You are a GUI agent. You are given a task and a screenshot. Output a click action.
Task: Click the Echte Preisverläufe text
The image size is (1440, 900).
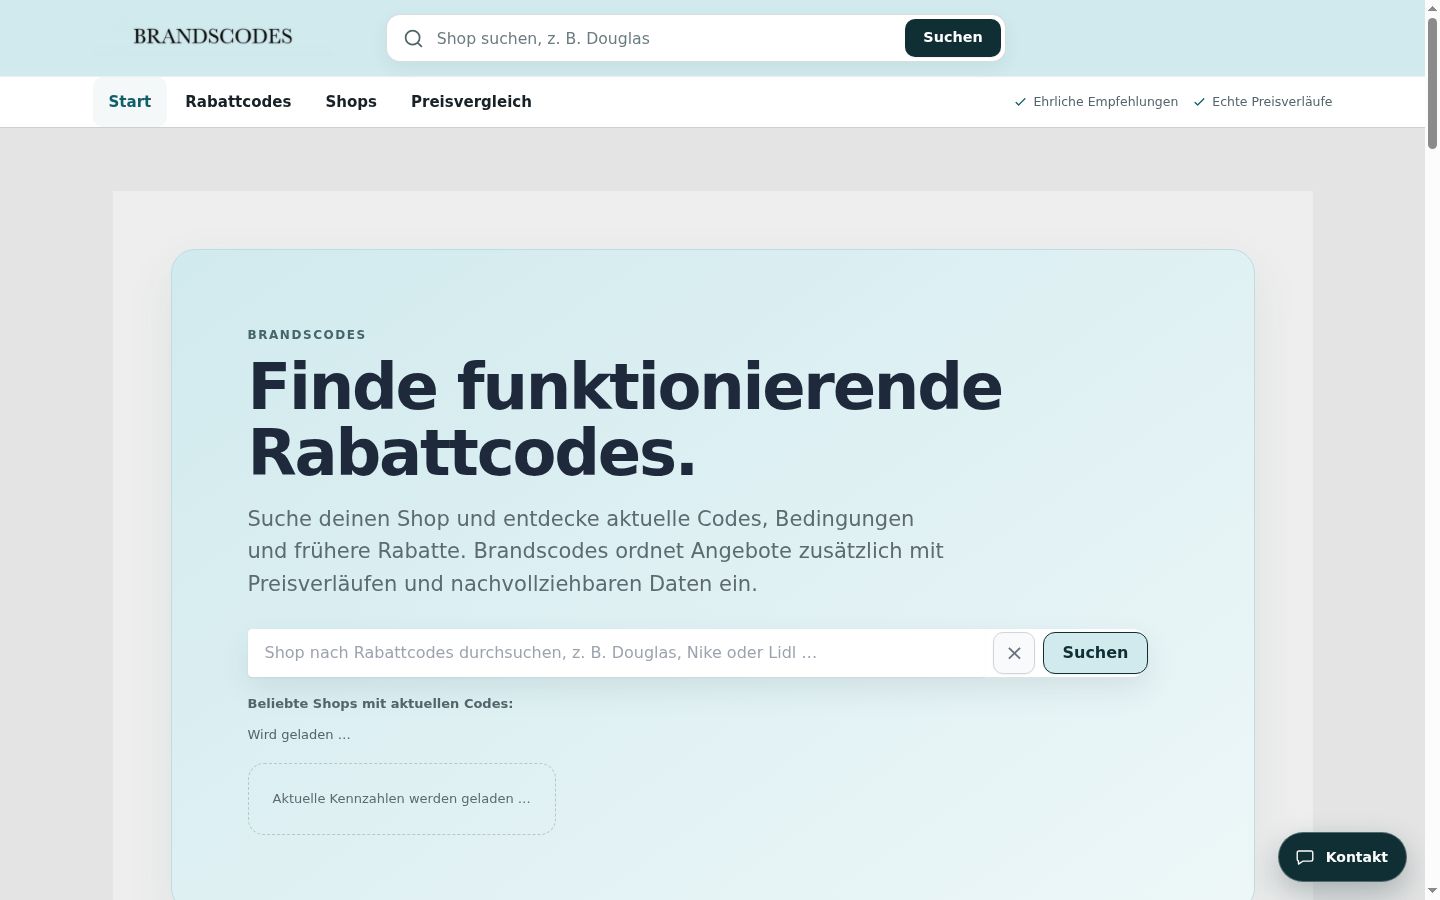click(x=1272, y=102)
